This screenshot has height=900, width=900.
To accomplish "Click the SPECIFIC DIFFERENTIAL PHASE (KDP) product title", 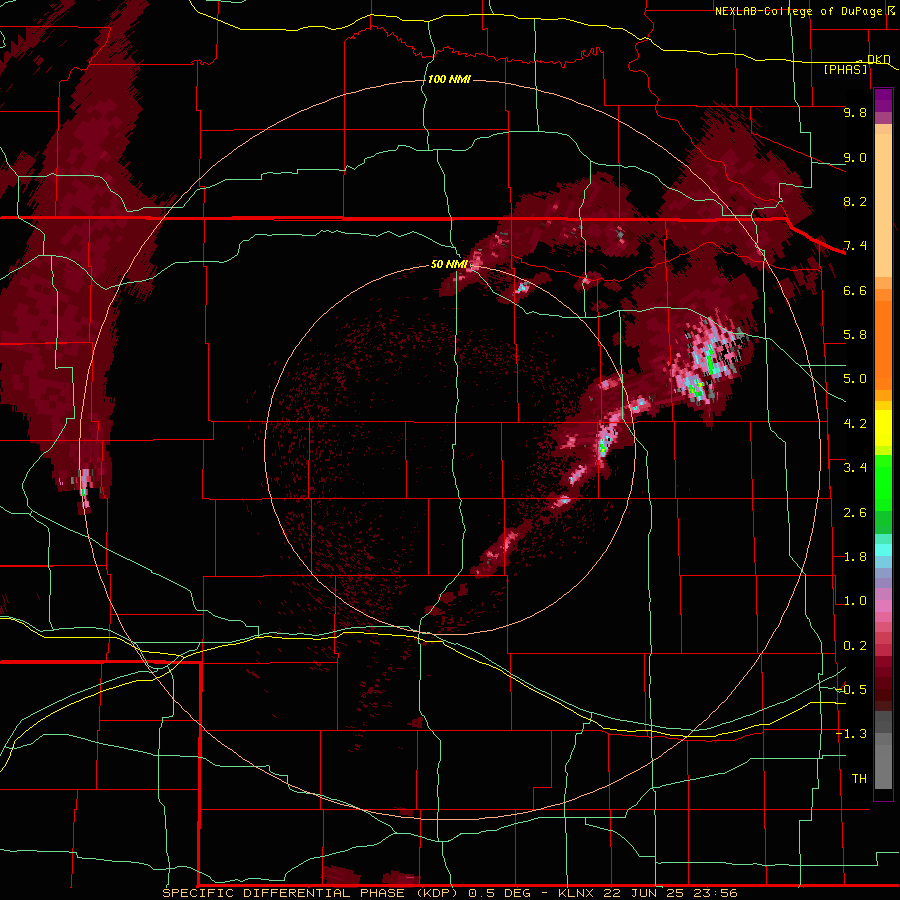I will 312,893.
